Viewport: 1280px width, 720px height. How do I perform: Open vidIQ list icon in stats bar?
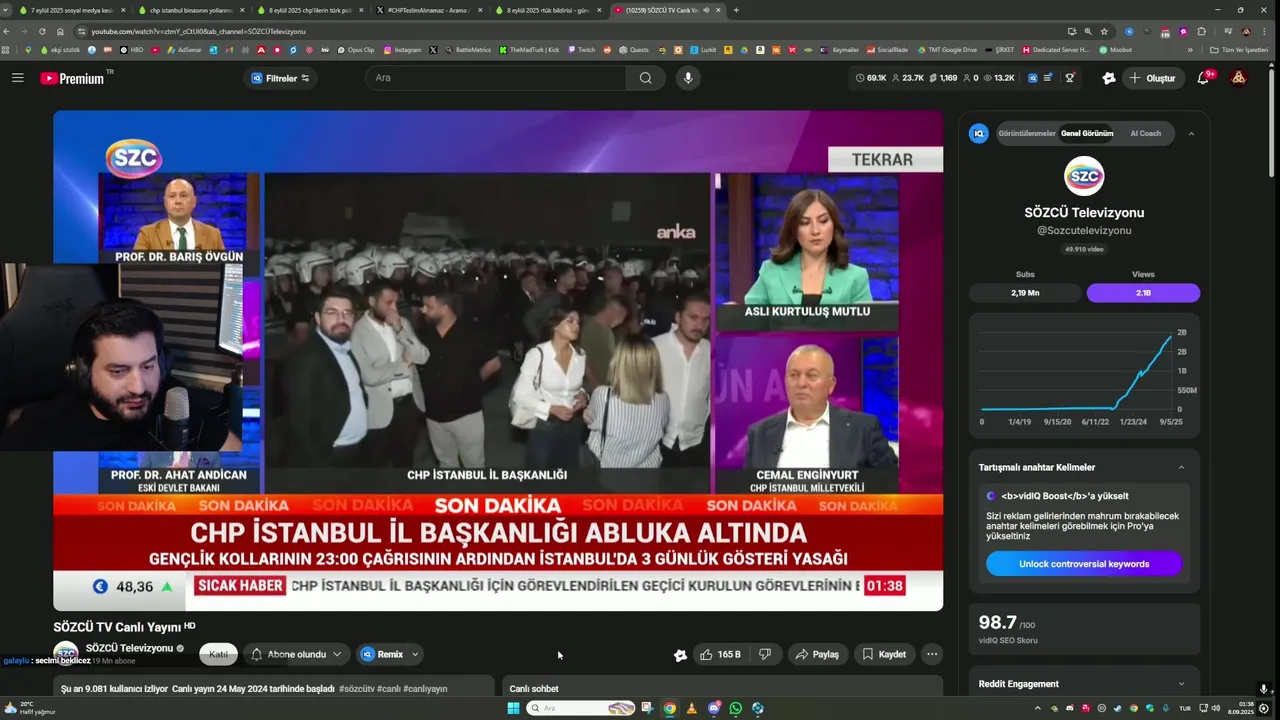click(1048, 78)
